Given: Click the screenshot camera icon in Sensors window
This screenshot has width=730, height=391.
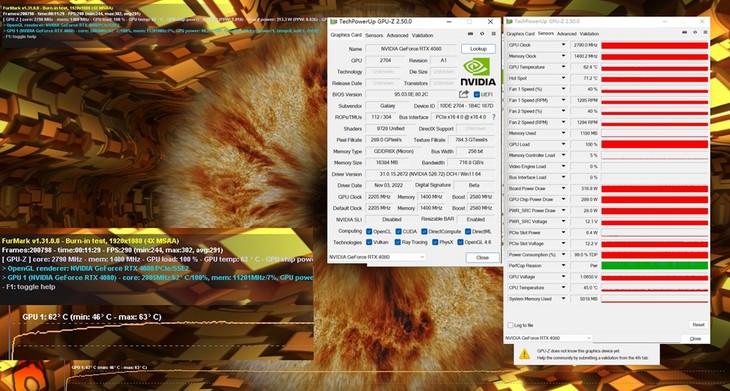Looking at the screenshot, I should pos(684,33).
